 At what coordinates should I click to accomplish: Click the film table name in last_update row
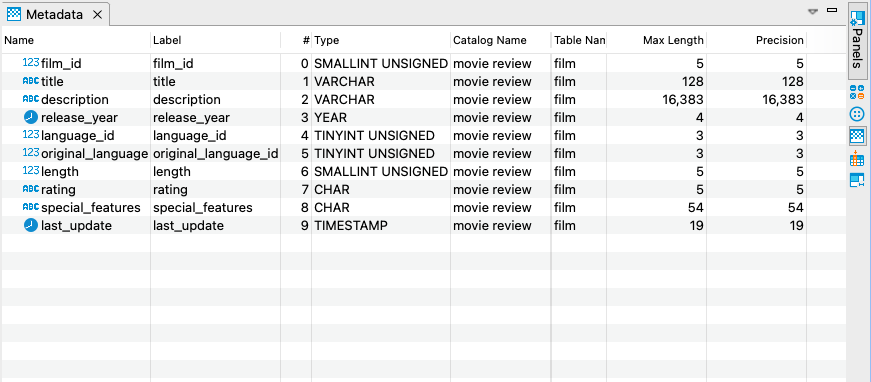[x=565, y=226]
